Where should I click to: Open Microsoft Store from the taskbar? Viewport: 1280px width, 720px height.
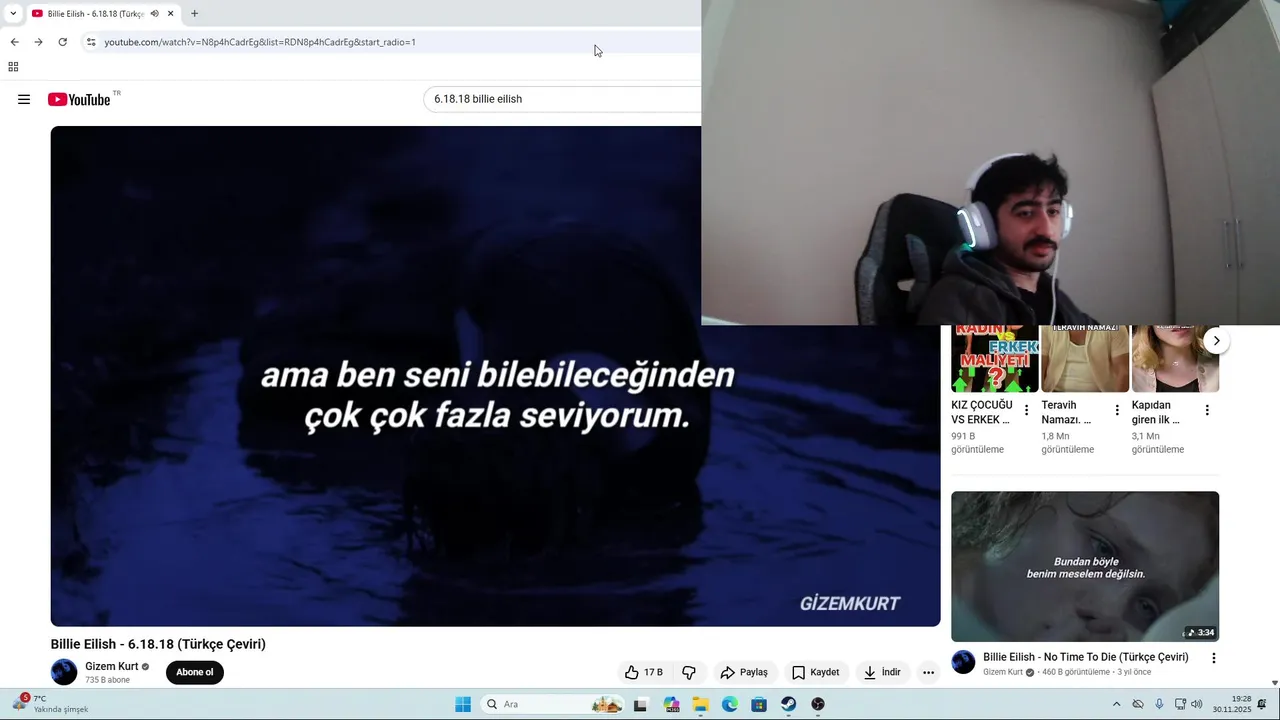[759, 704]
